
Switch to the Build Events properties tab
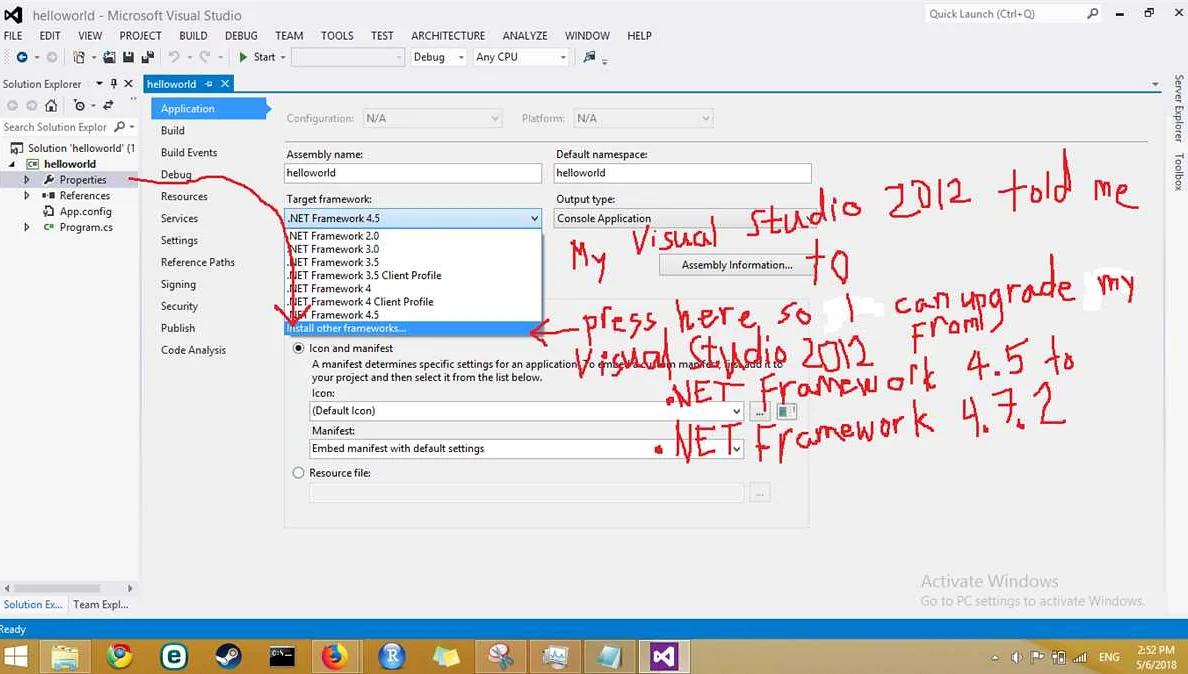(189, 152)
